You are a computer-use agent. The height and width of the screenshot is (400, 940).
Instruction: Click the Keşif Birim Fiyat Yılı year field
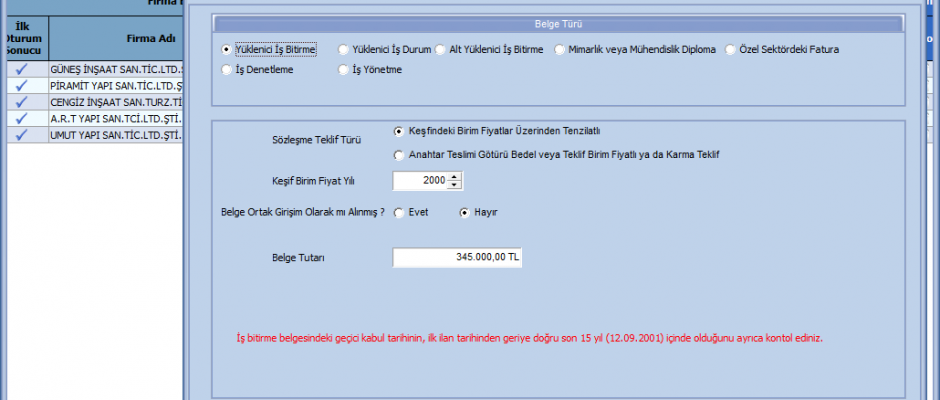[420, 181]
